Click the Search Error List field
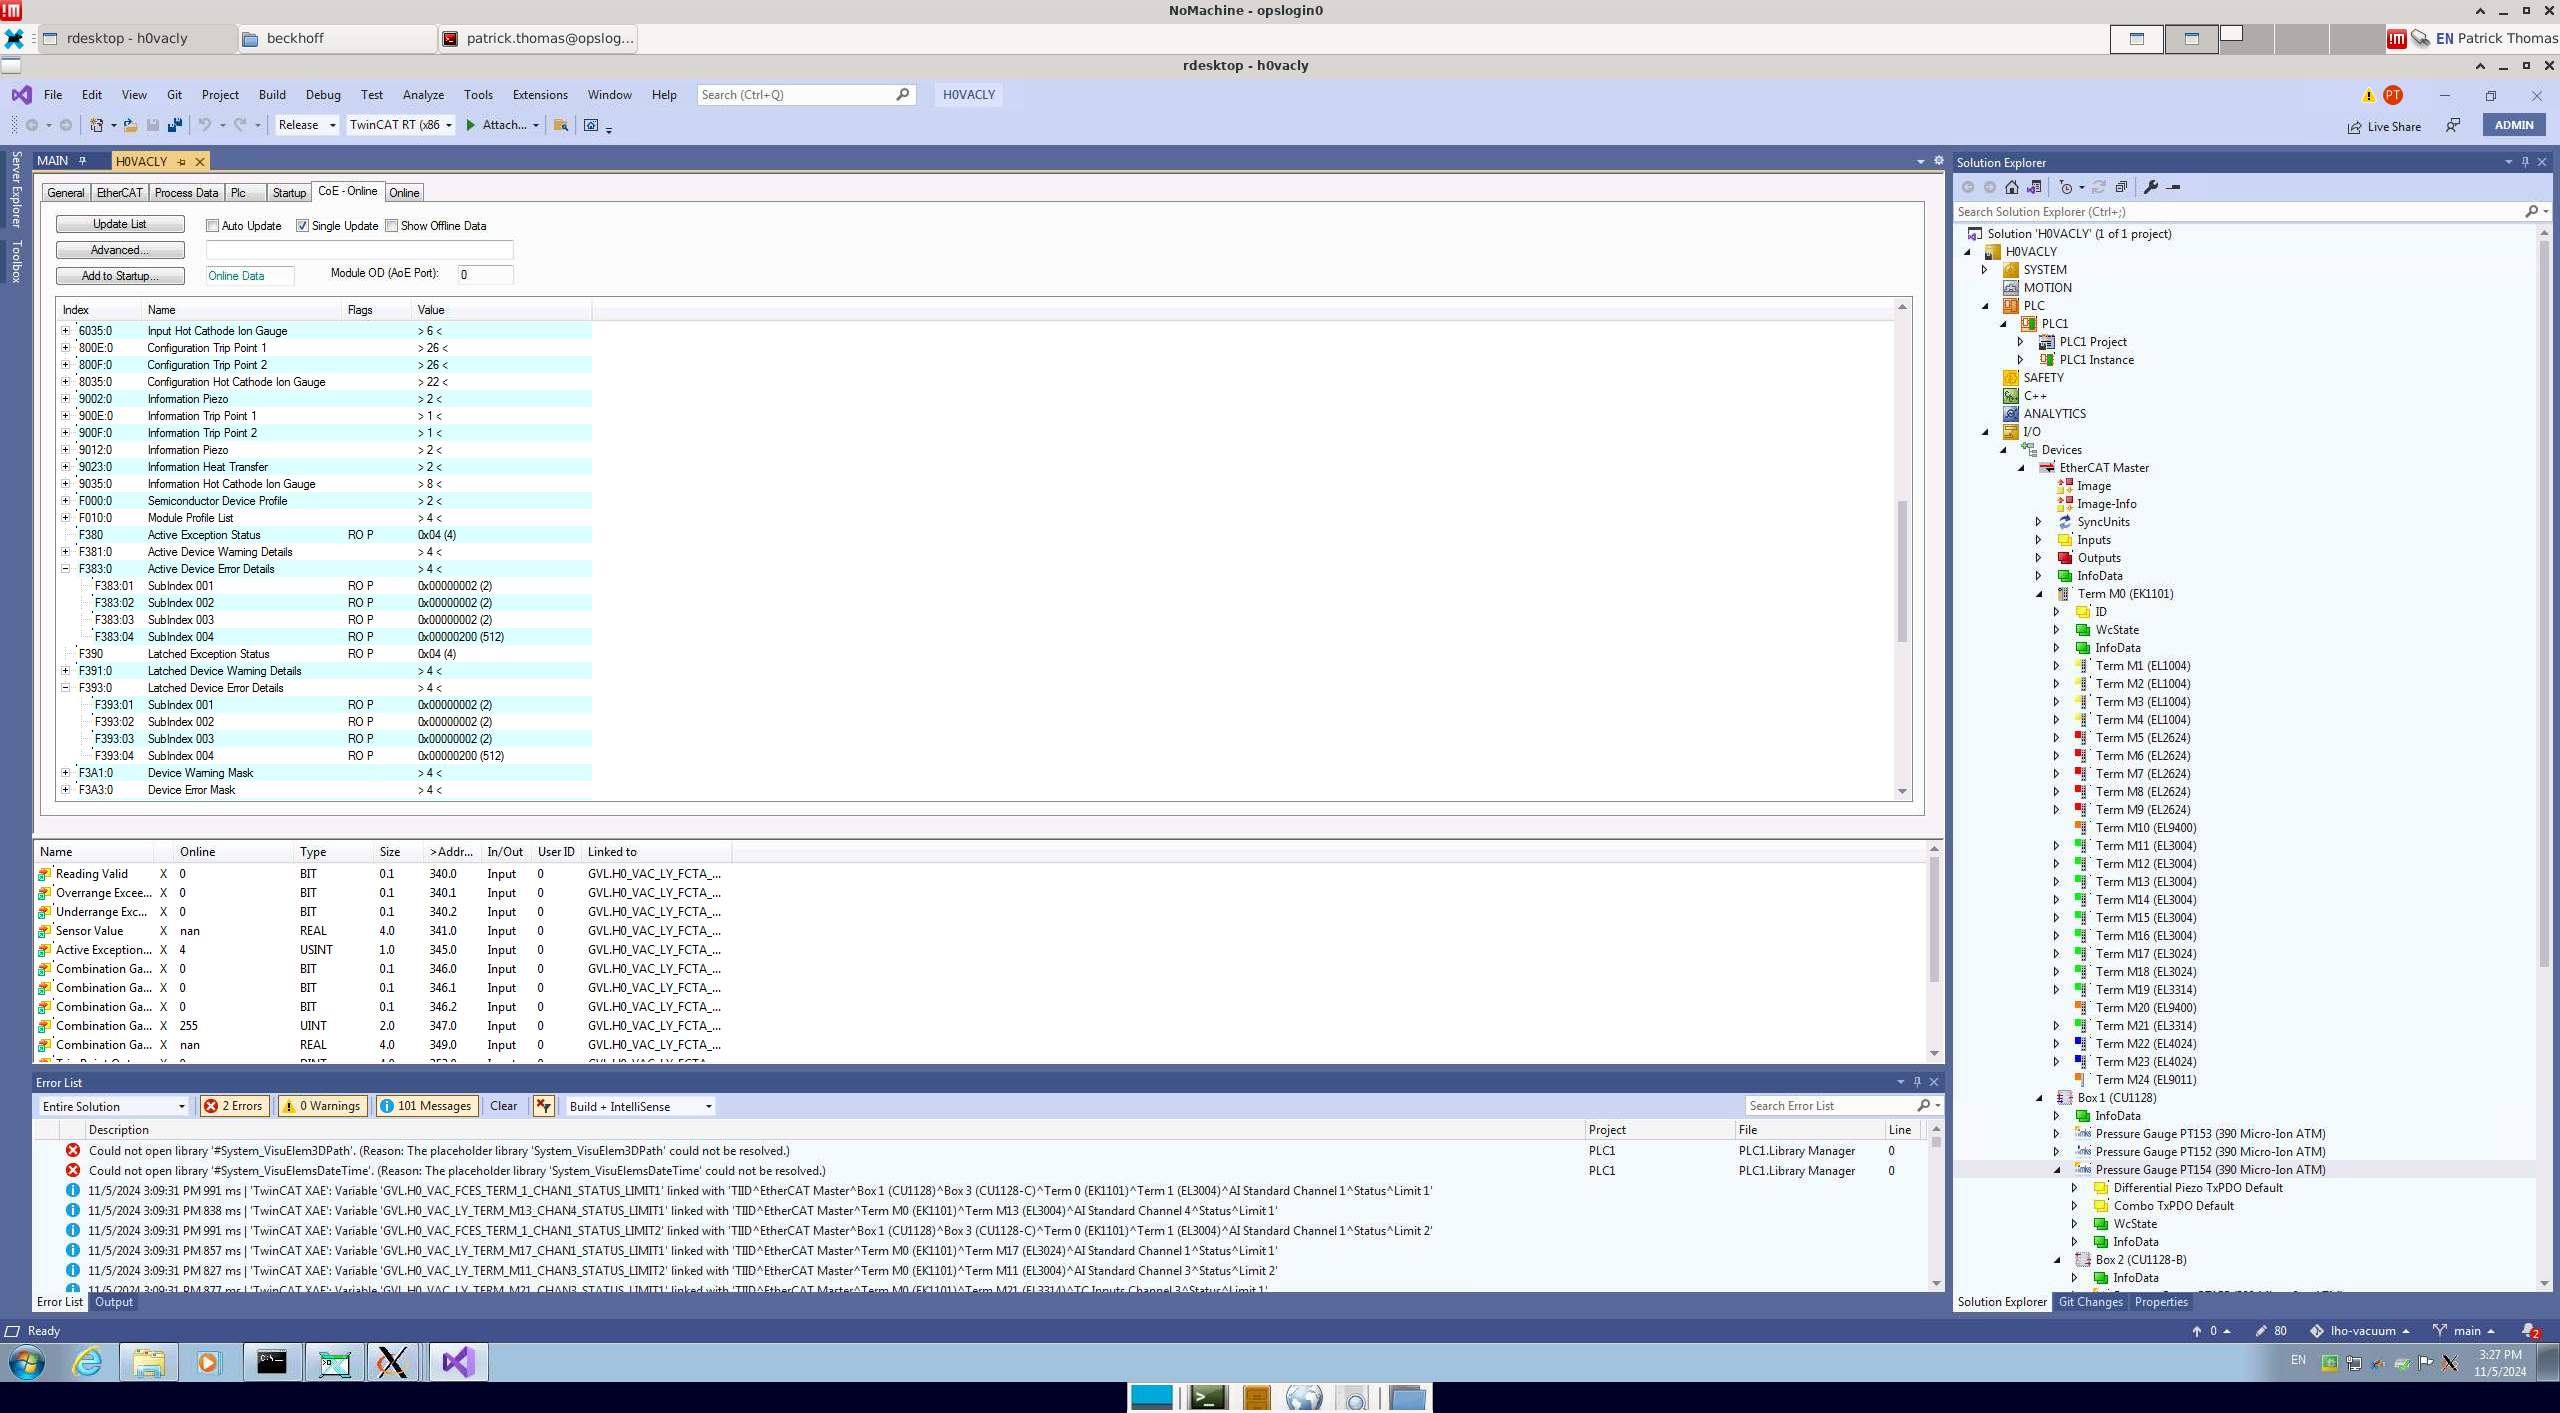The height and width of the screenshot is (1413, 2560). coord(1832,1106)
